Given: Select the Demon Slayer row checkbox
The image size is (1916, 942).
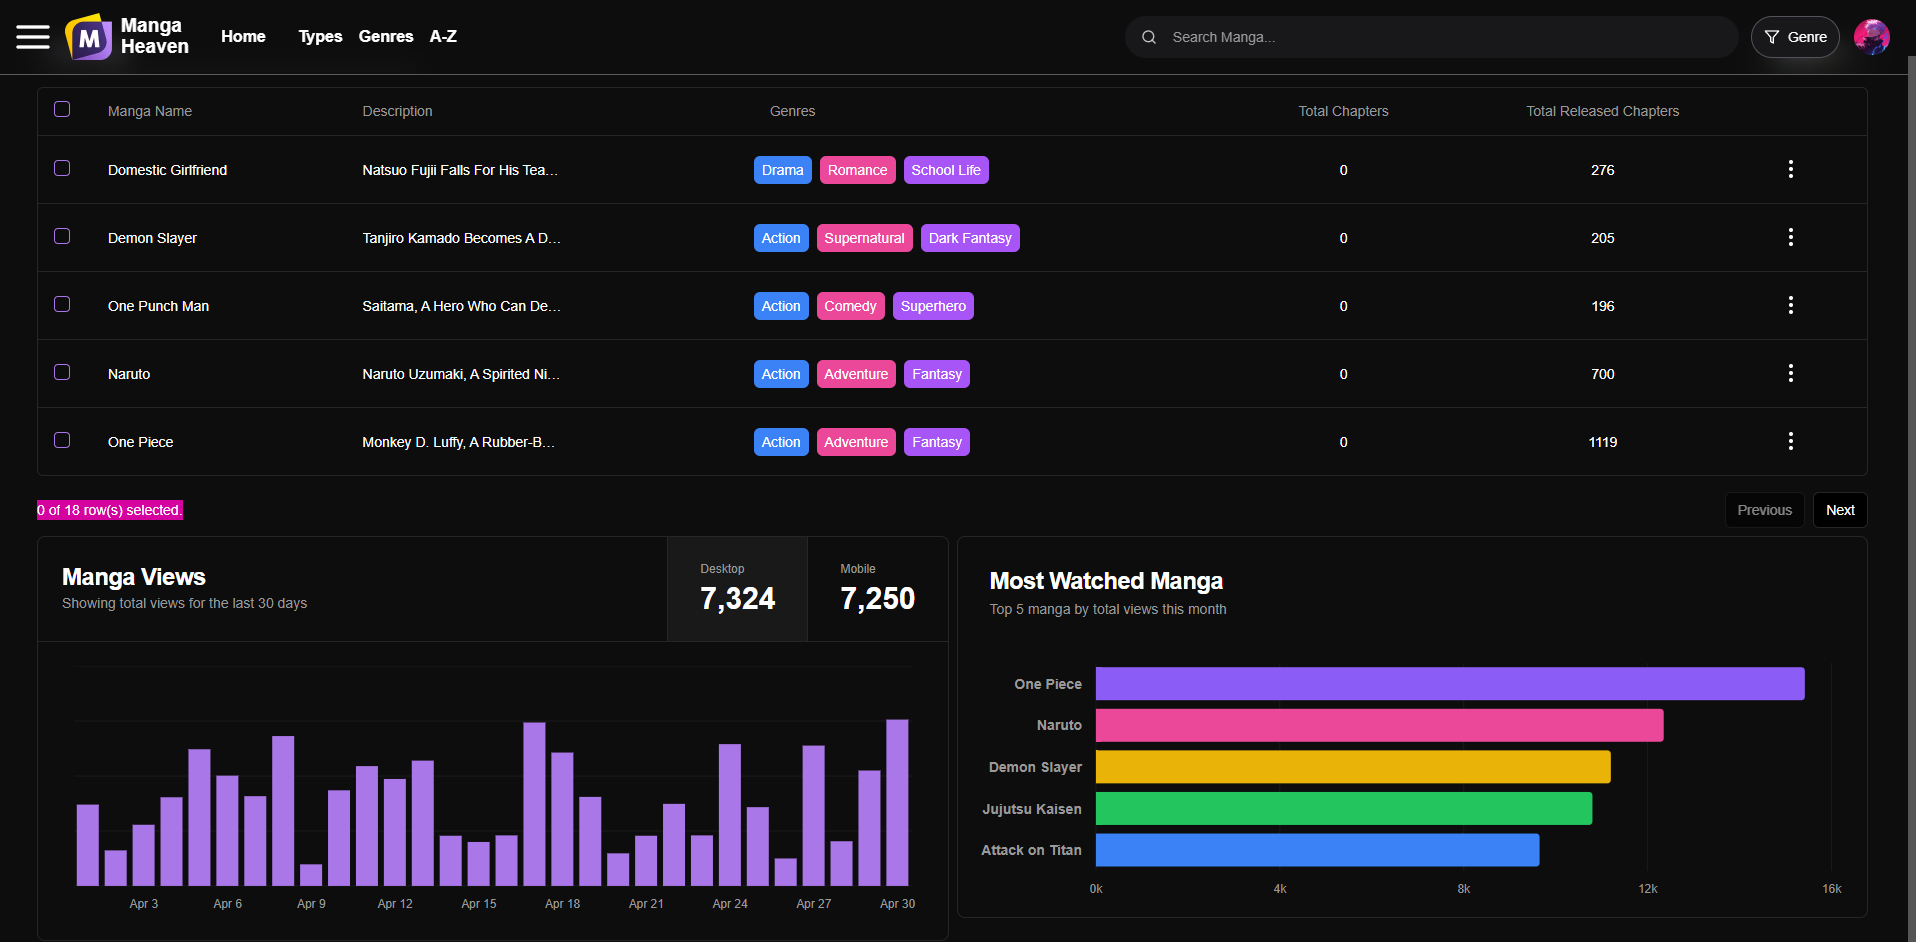Looking at the screenshot, I should coord(62,236).
